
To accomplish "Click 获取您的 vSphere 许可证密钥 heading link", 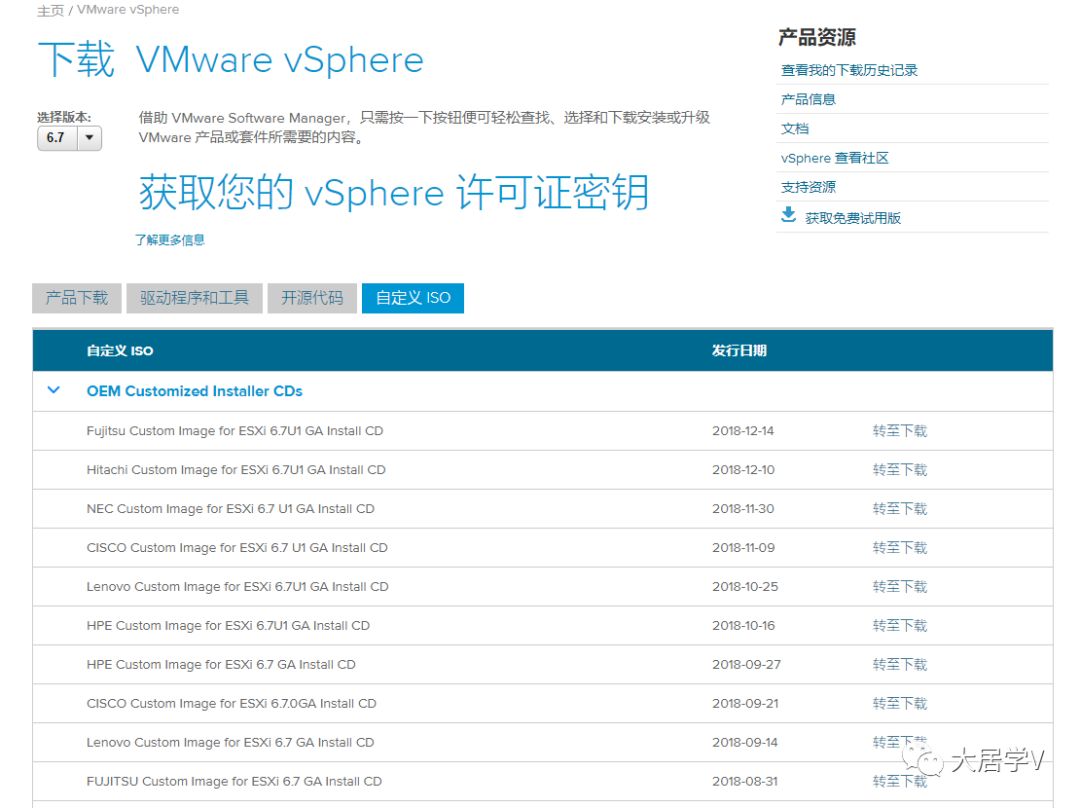I will pyautogui.click(x=394, y=192).
